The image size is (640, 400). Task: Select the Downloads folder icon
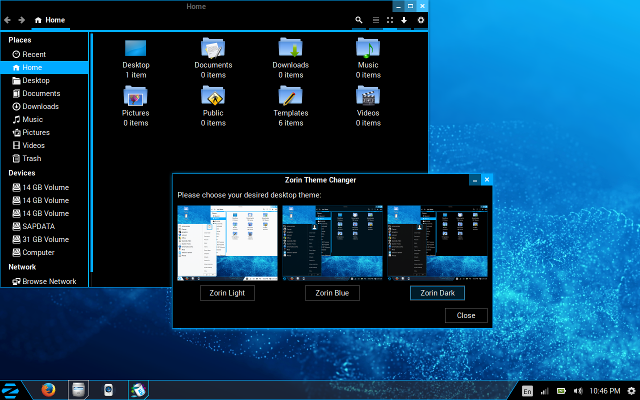pyautogui.click(x=291, y=48)
